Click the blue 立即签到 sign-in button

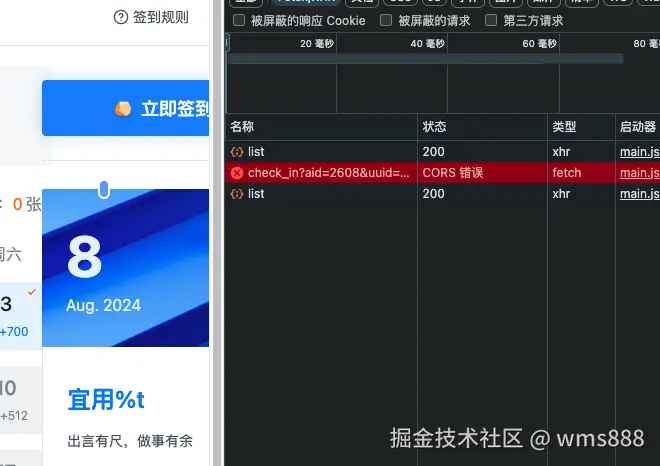[x=125, y=108]
